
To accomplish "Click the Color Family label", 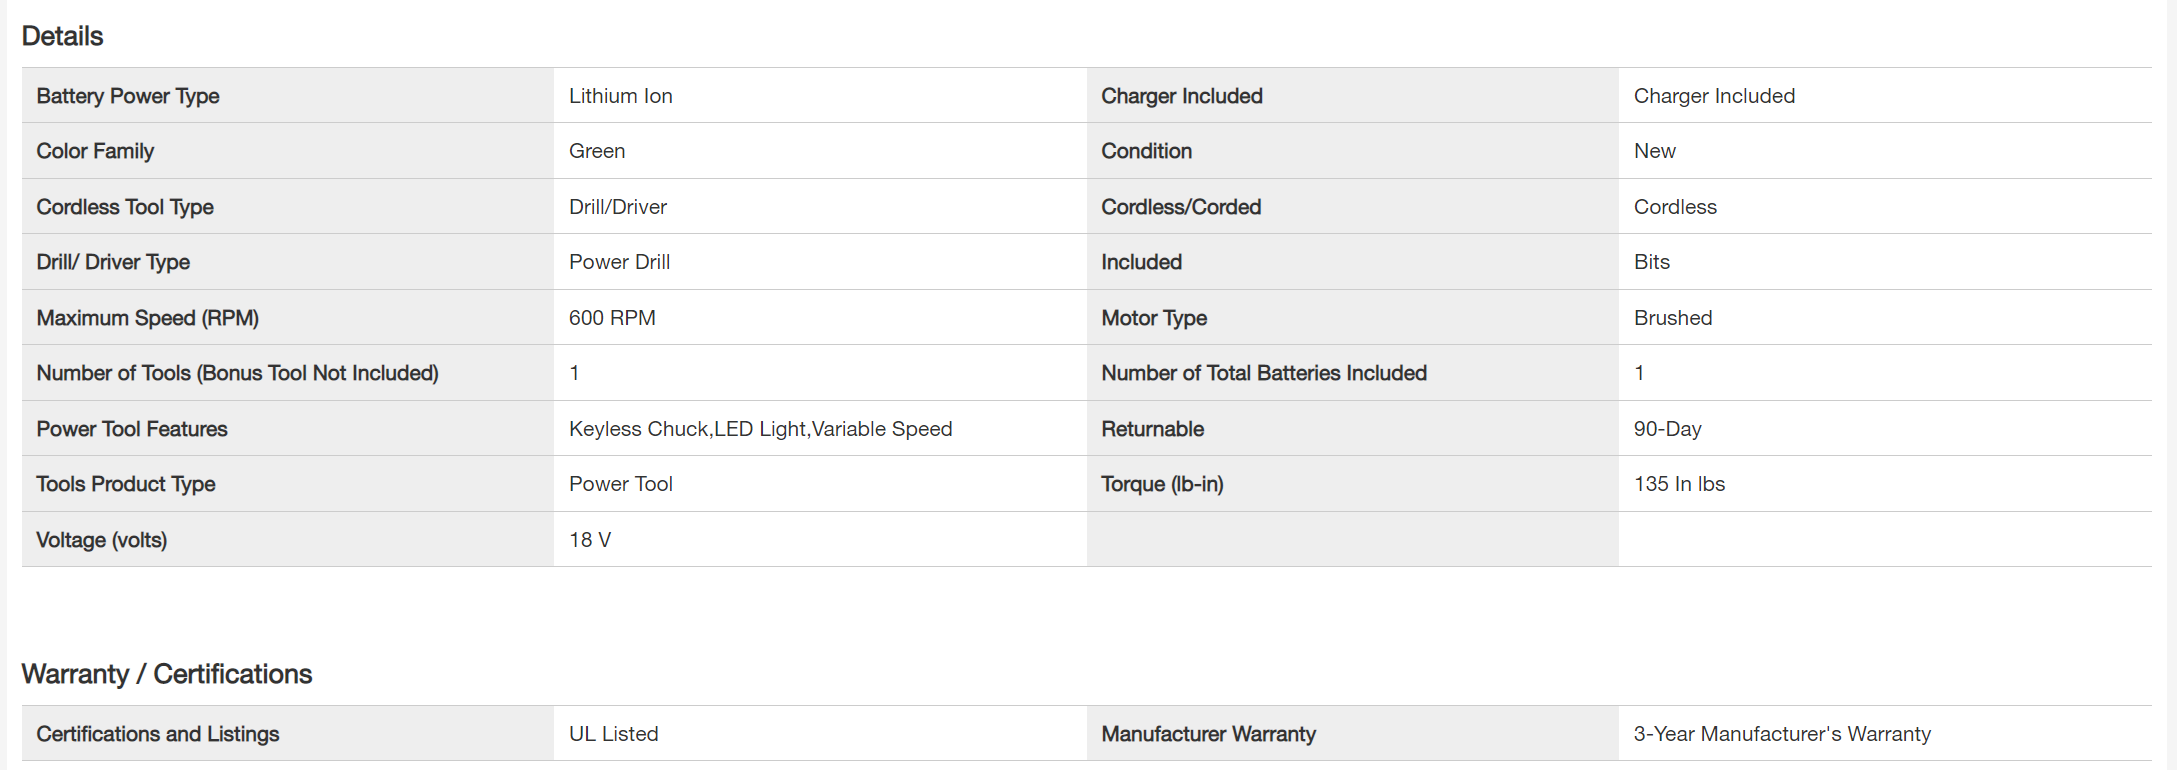I will (x=95, y=151).
